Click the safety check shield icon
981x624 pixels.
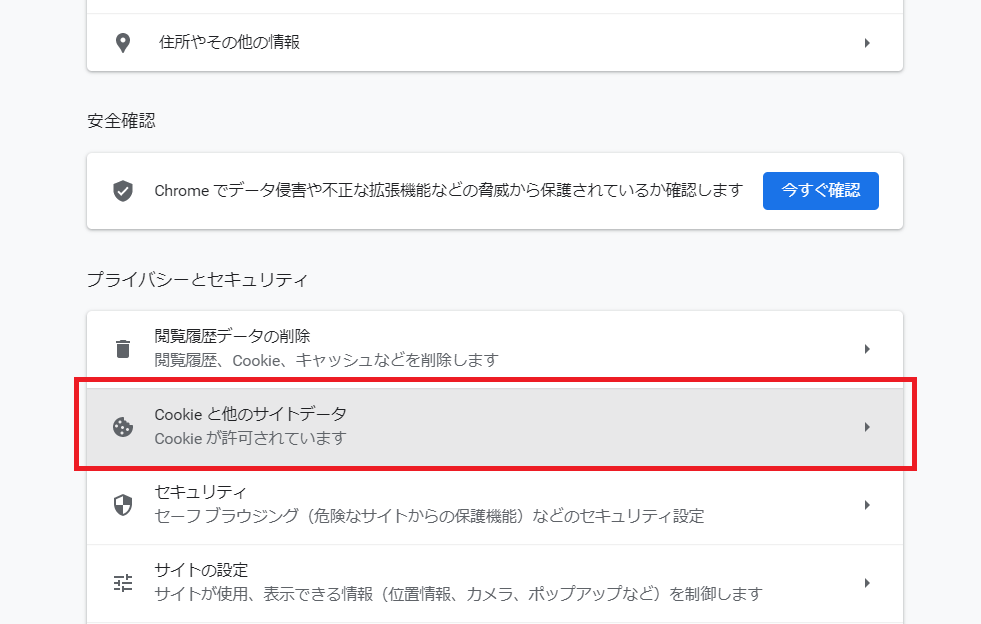[123, 191]
